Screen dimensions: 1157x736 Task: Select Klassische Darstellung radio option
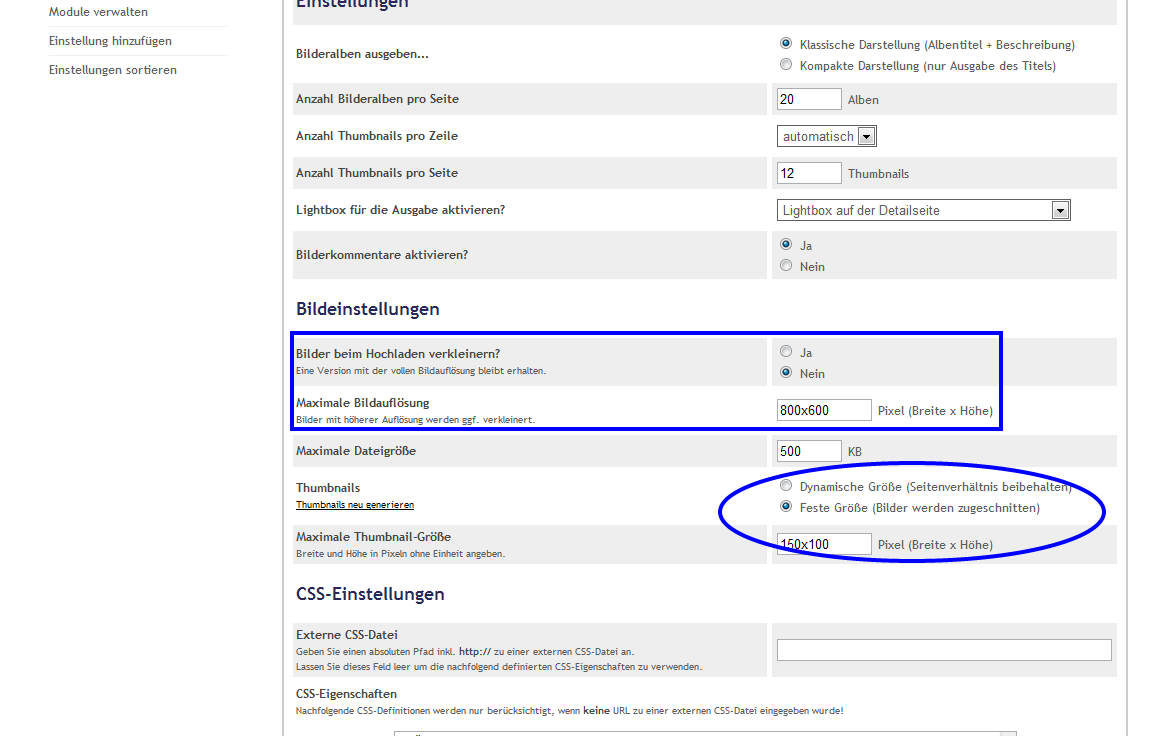coord(786,44)
